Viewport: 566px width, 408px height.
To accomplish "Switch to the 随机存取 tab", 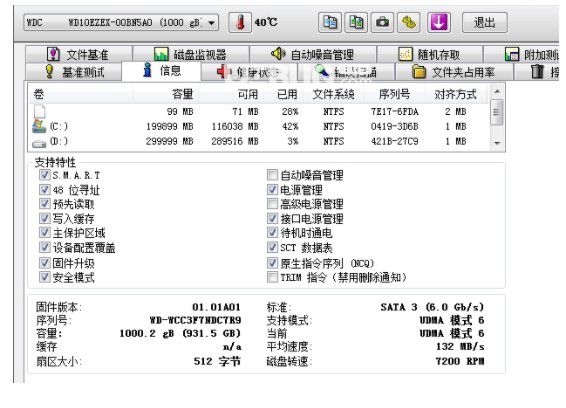I will [x=430, y=54].
